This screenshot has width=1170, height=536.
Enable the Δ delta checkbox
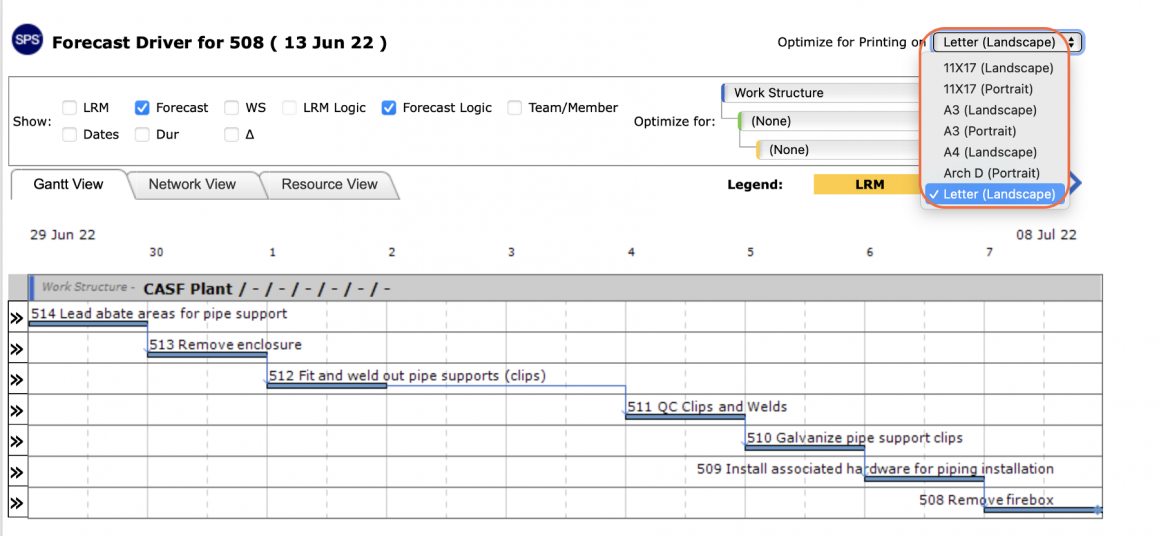231,135
